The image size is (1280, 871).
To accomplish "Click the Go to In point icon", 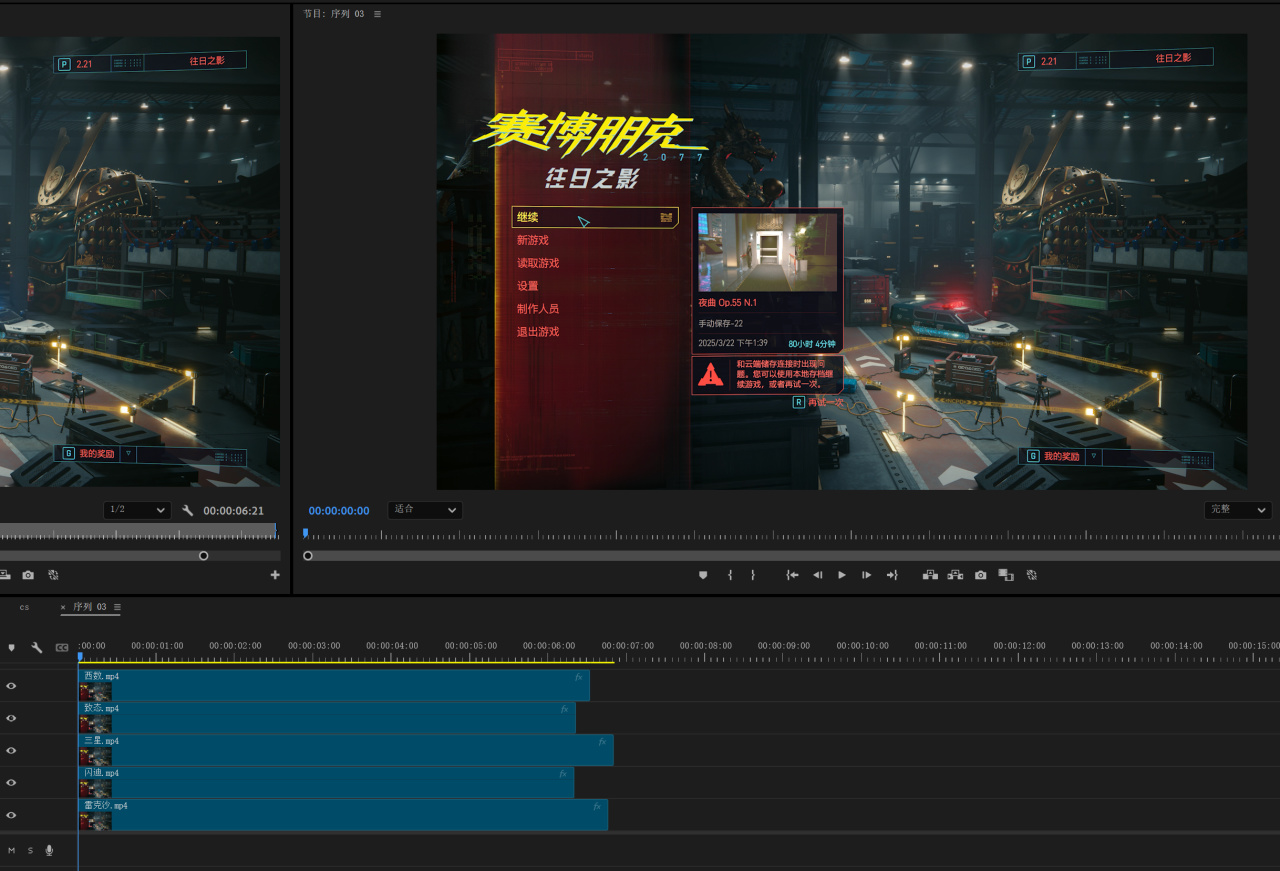I will coord(792,575).
